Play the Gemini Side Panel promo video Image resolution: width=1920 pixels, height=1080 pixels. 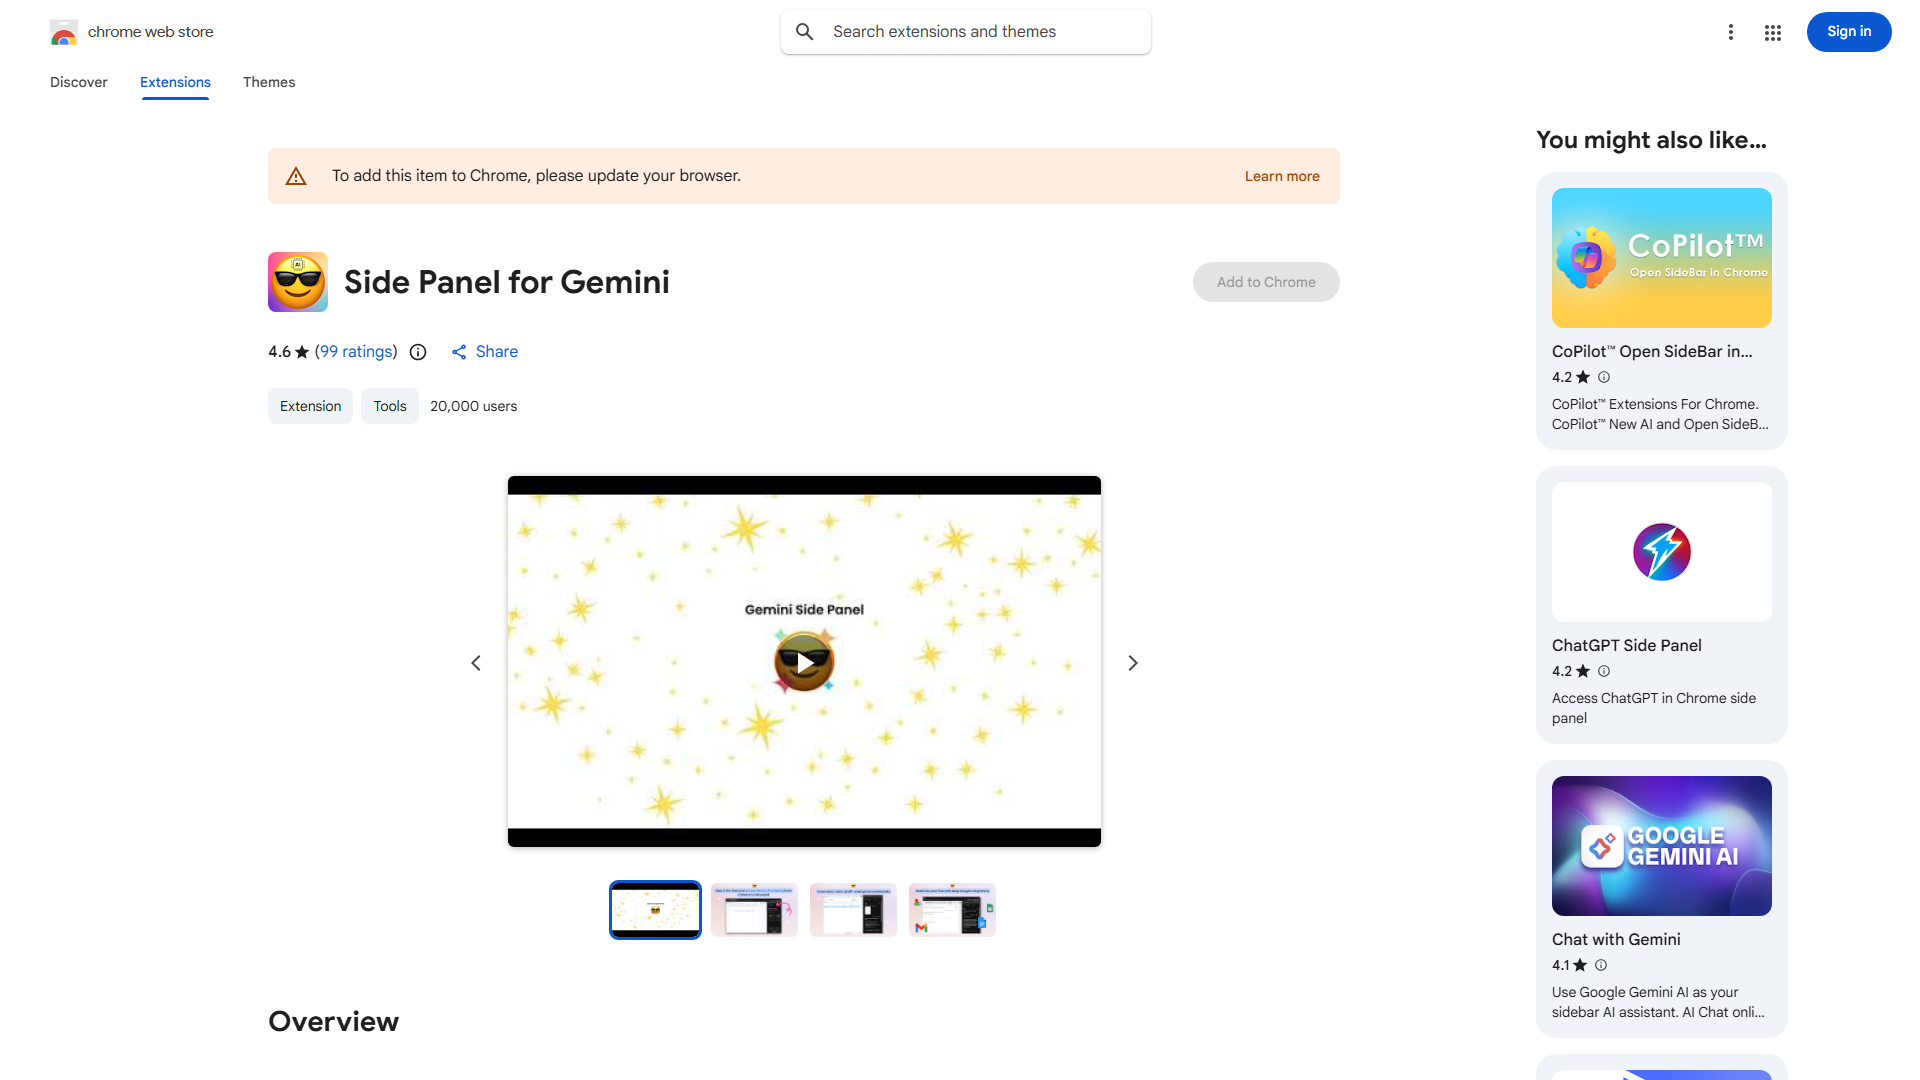tap(805, 662)
